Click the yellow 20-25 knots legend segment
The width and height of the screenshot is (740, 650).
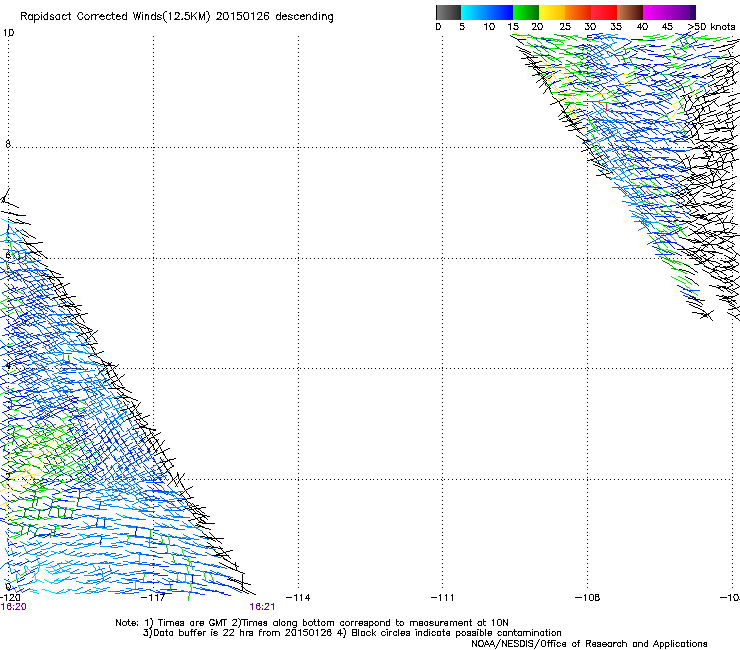click(552, 12)
